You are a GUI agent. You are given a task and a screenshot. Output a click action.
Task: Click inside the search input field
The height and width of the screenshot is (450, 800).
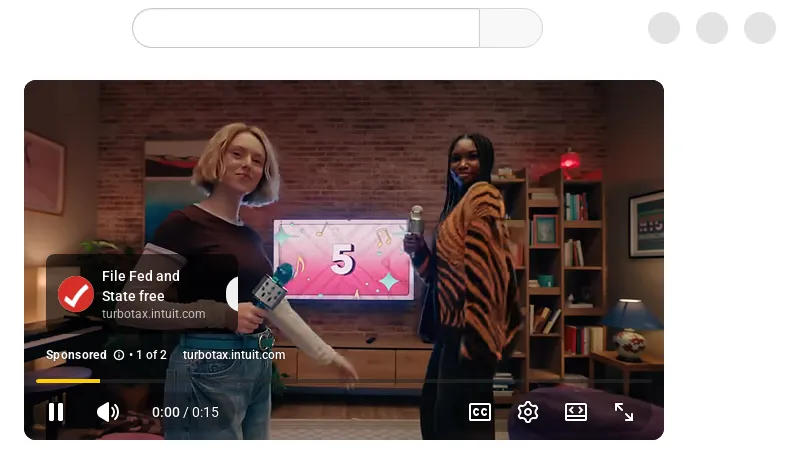[305, 28]
